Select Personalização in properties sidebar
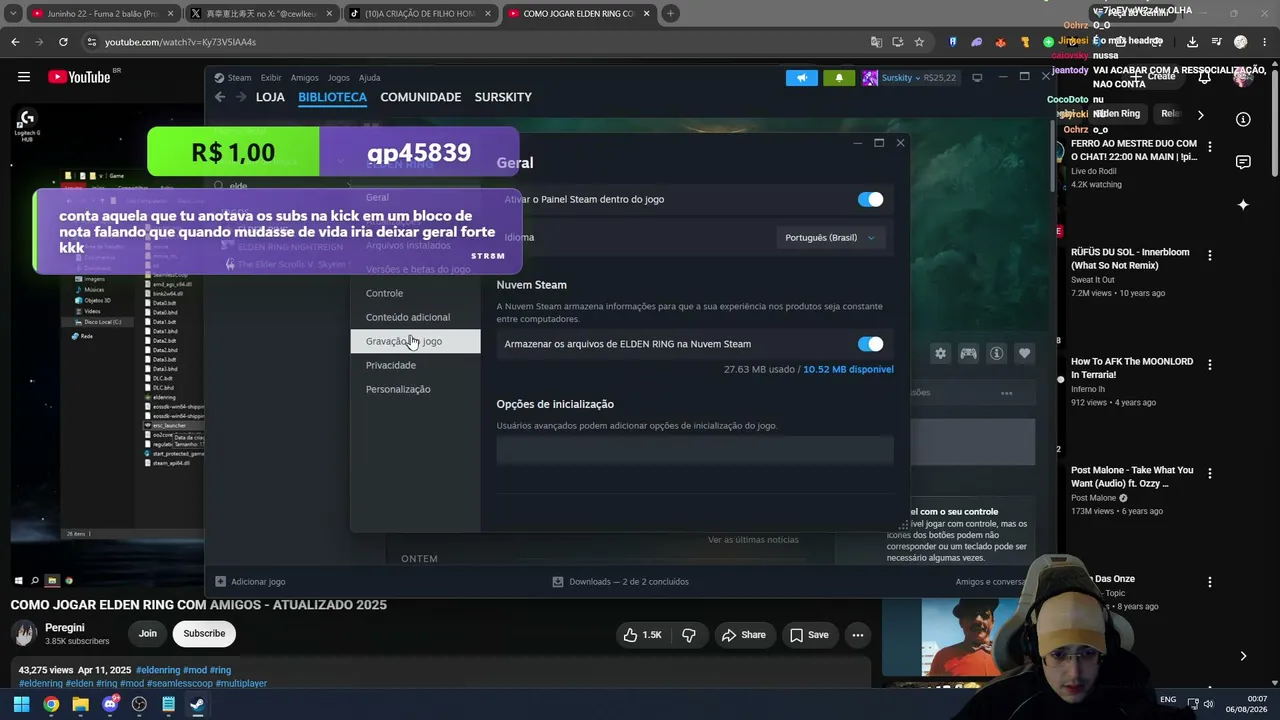The width and height of the screenshot is (1280, 720). [415, 389]
